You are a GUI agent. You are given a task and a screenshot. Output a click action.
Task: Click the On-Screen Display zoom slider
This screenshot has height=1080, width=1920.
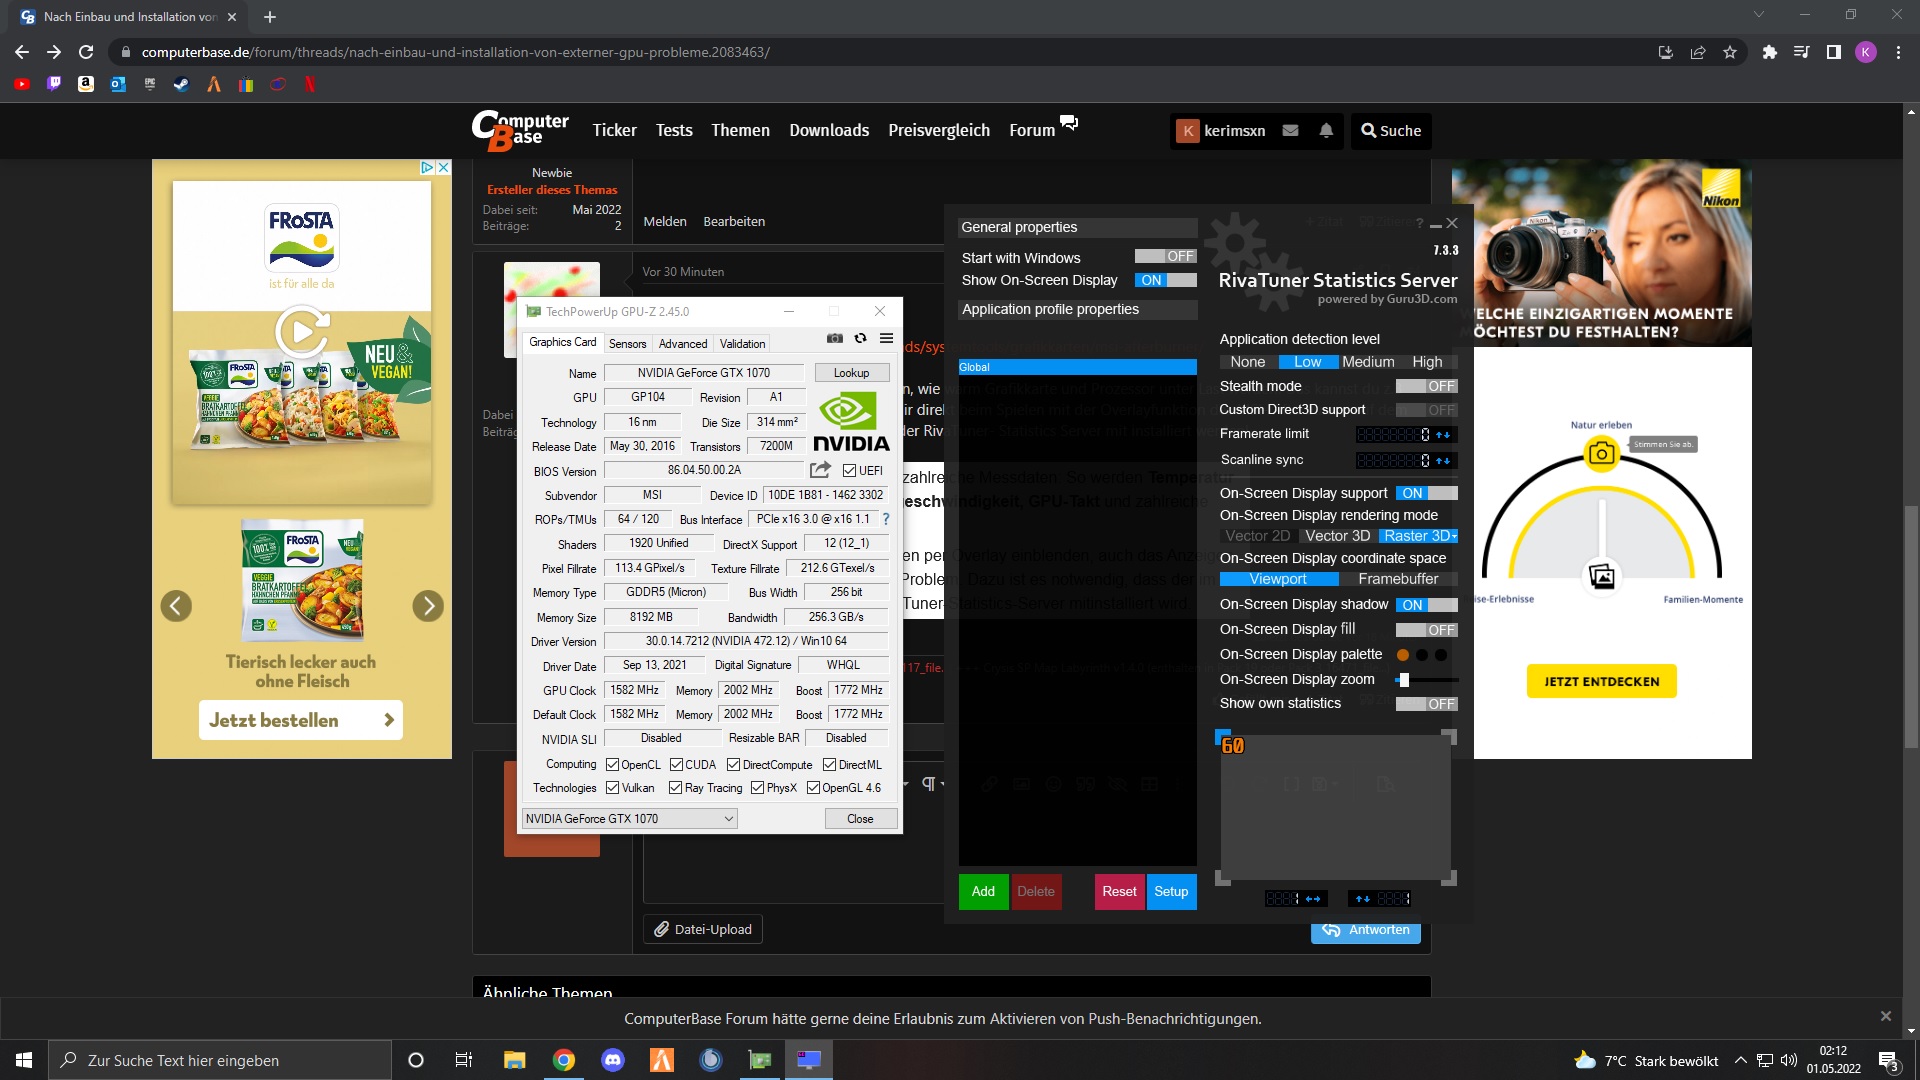(x=1404, y=680)
